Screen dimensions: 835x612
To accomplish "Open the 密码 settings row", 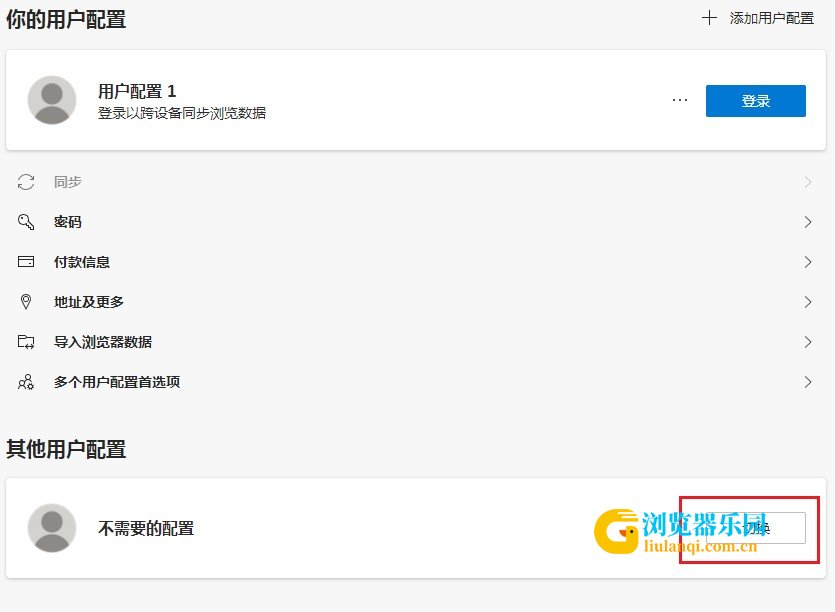I will pos(415,222).
